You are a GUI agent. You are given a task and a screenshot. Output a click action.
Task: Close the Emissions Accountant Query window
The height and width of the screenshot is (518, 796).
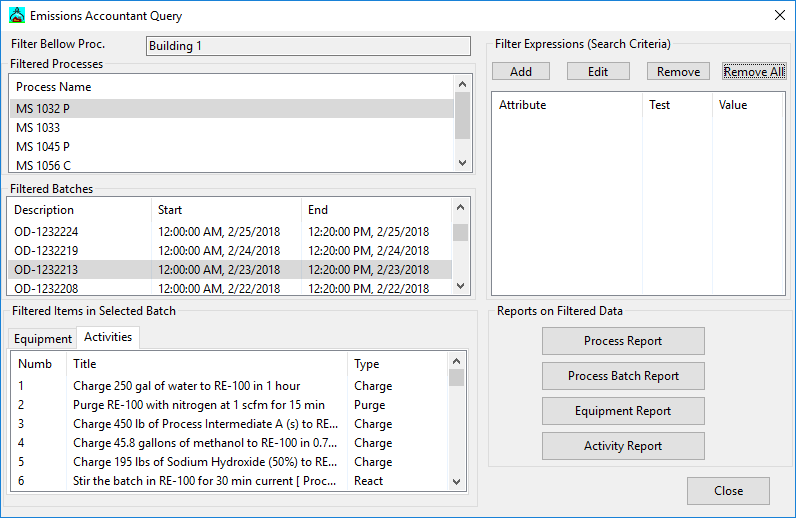pos(779,16)
